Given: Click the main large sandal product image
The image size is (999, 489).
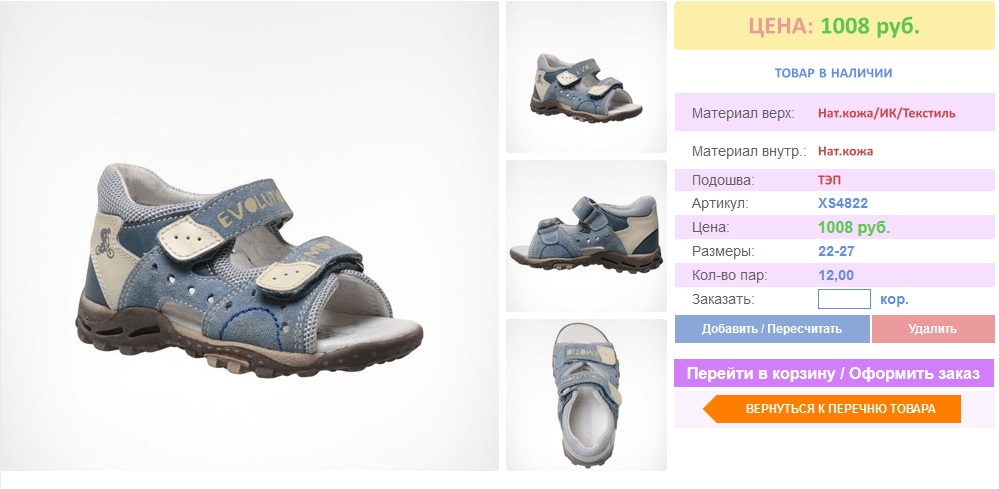Looking at the screenshot, I should coord(249,236).
